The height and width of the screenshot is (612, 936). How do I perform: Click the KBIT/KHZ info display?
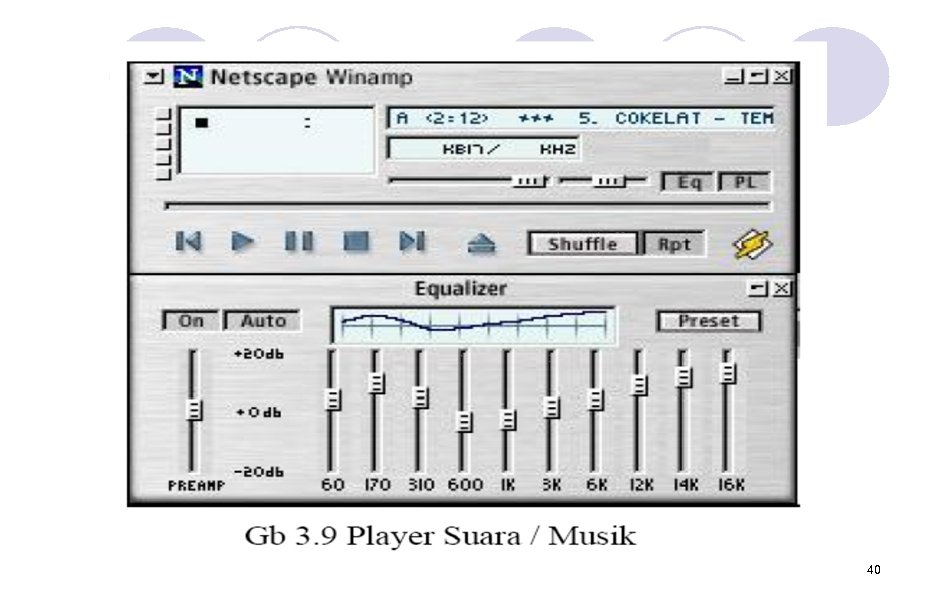coord(484,149)
